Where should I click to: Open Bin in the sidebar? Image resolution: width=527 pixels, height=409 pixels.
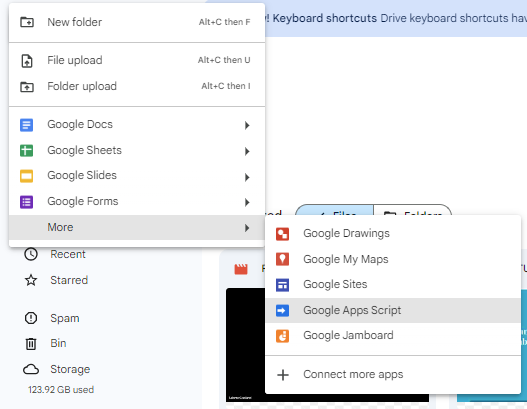58,343
